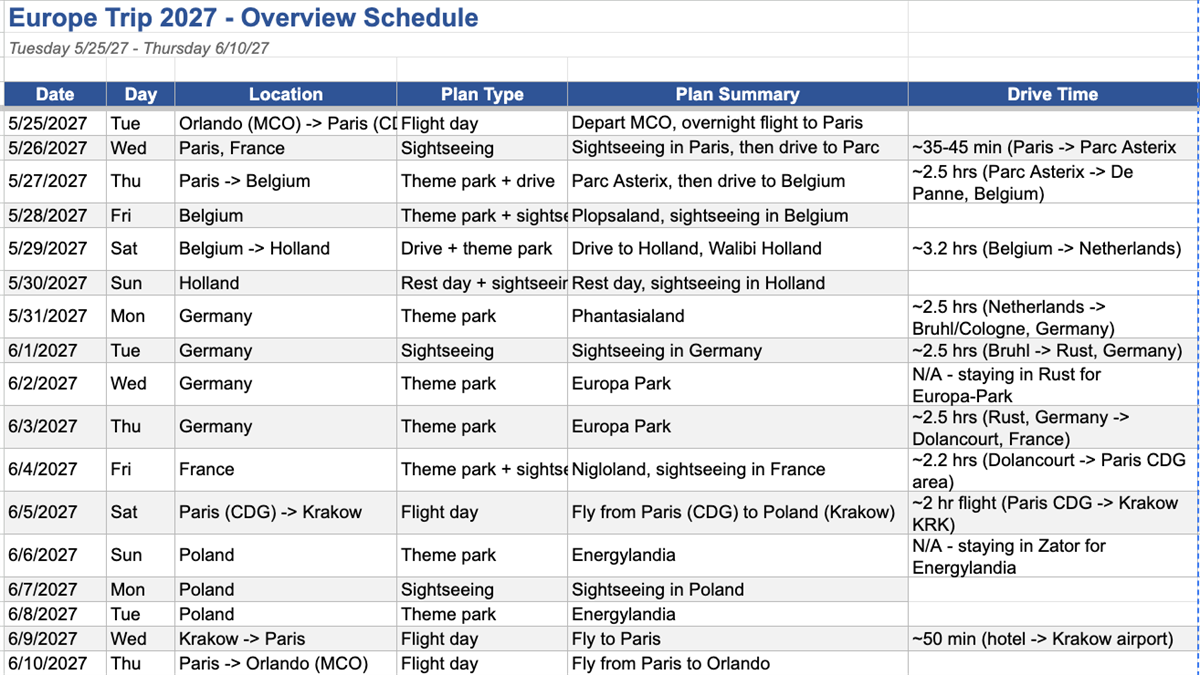
Task: Select the date range subtitle cell
Action: pos(139,48)
